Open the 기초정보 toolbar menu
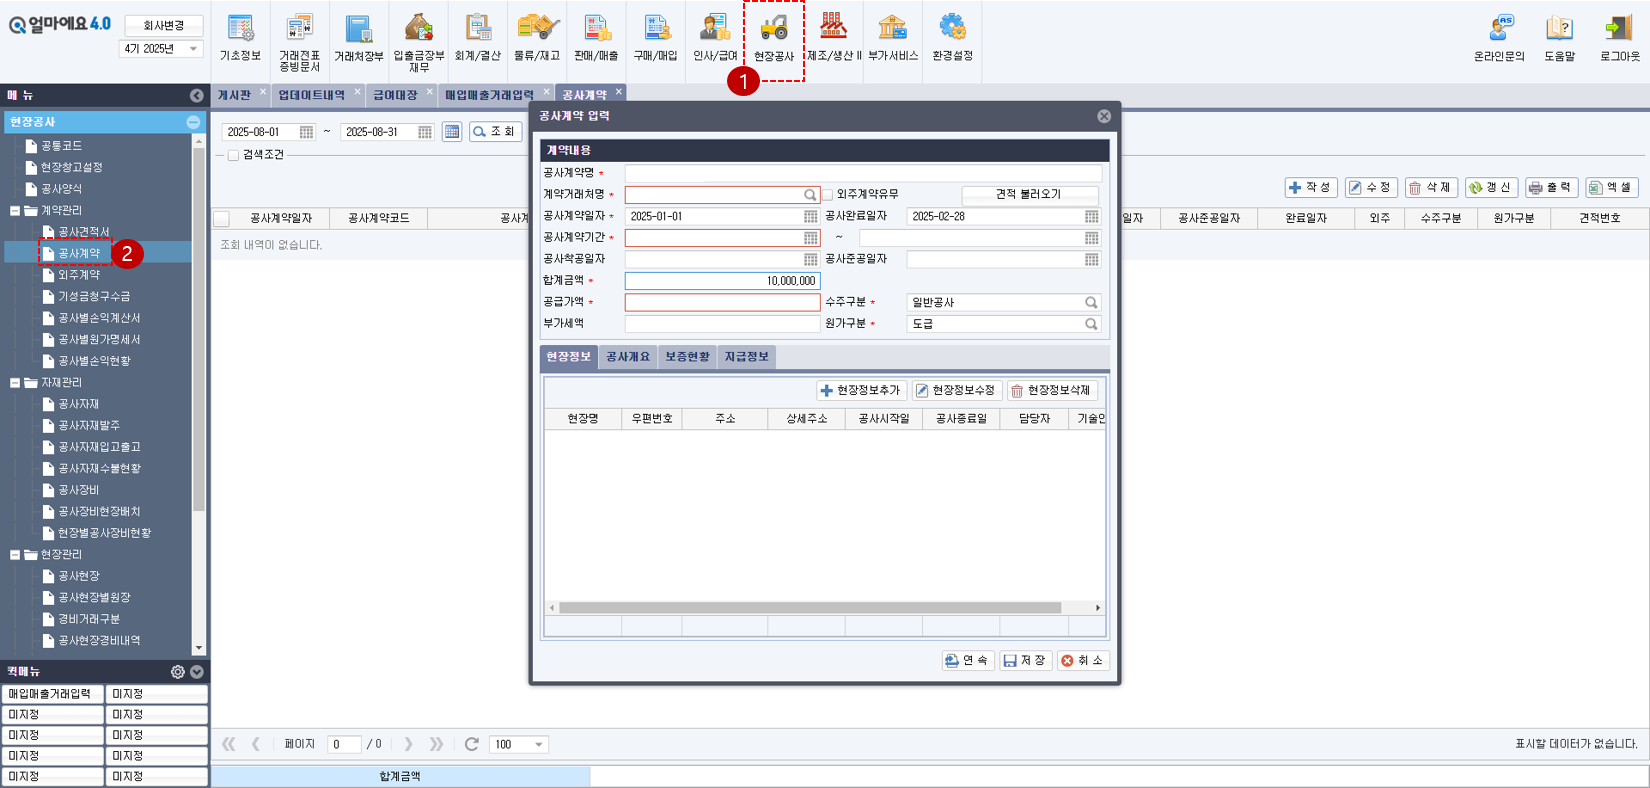 coord(240,38)
